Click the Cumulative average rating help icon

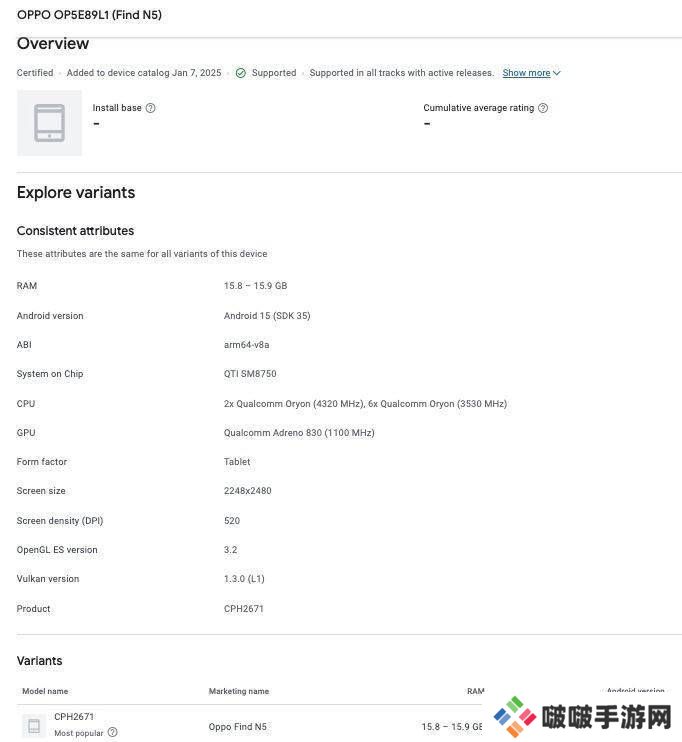click(x=543, y=108)
